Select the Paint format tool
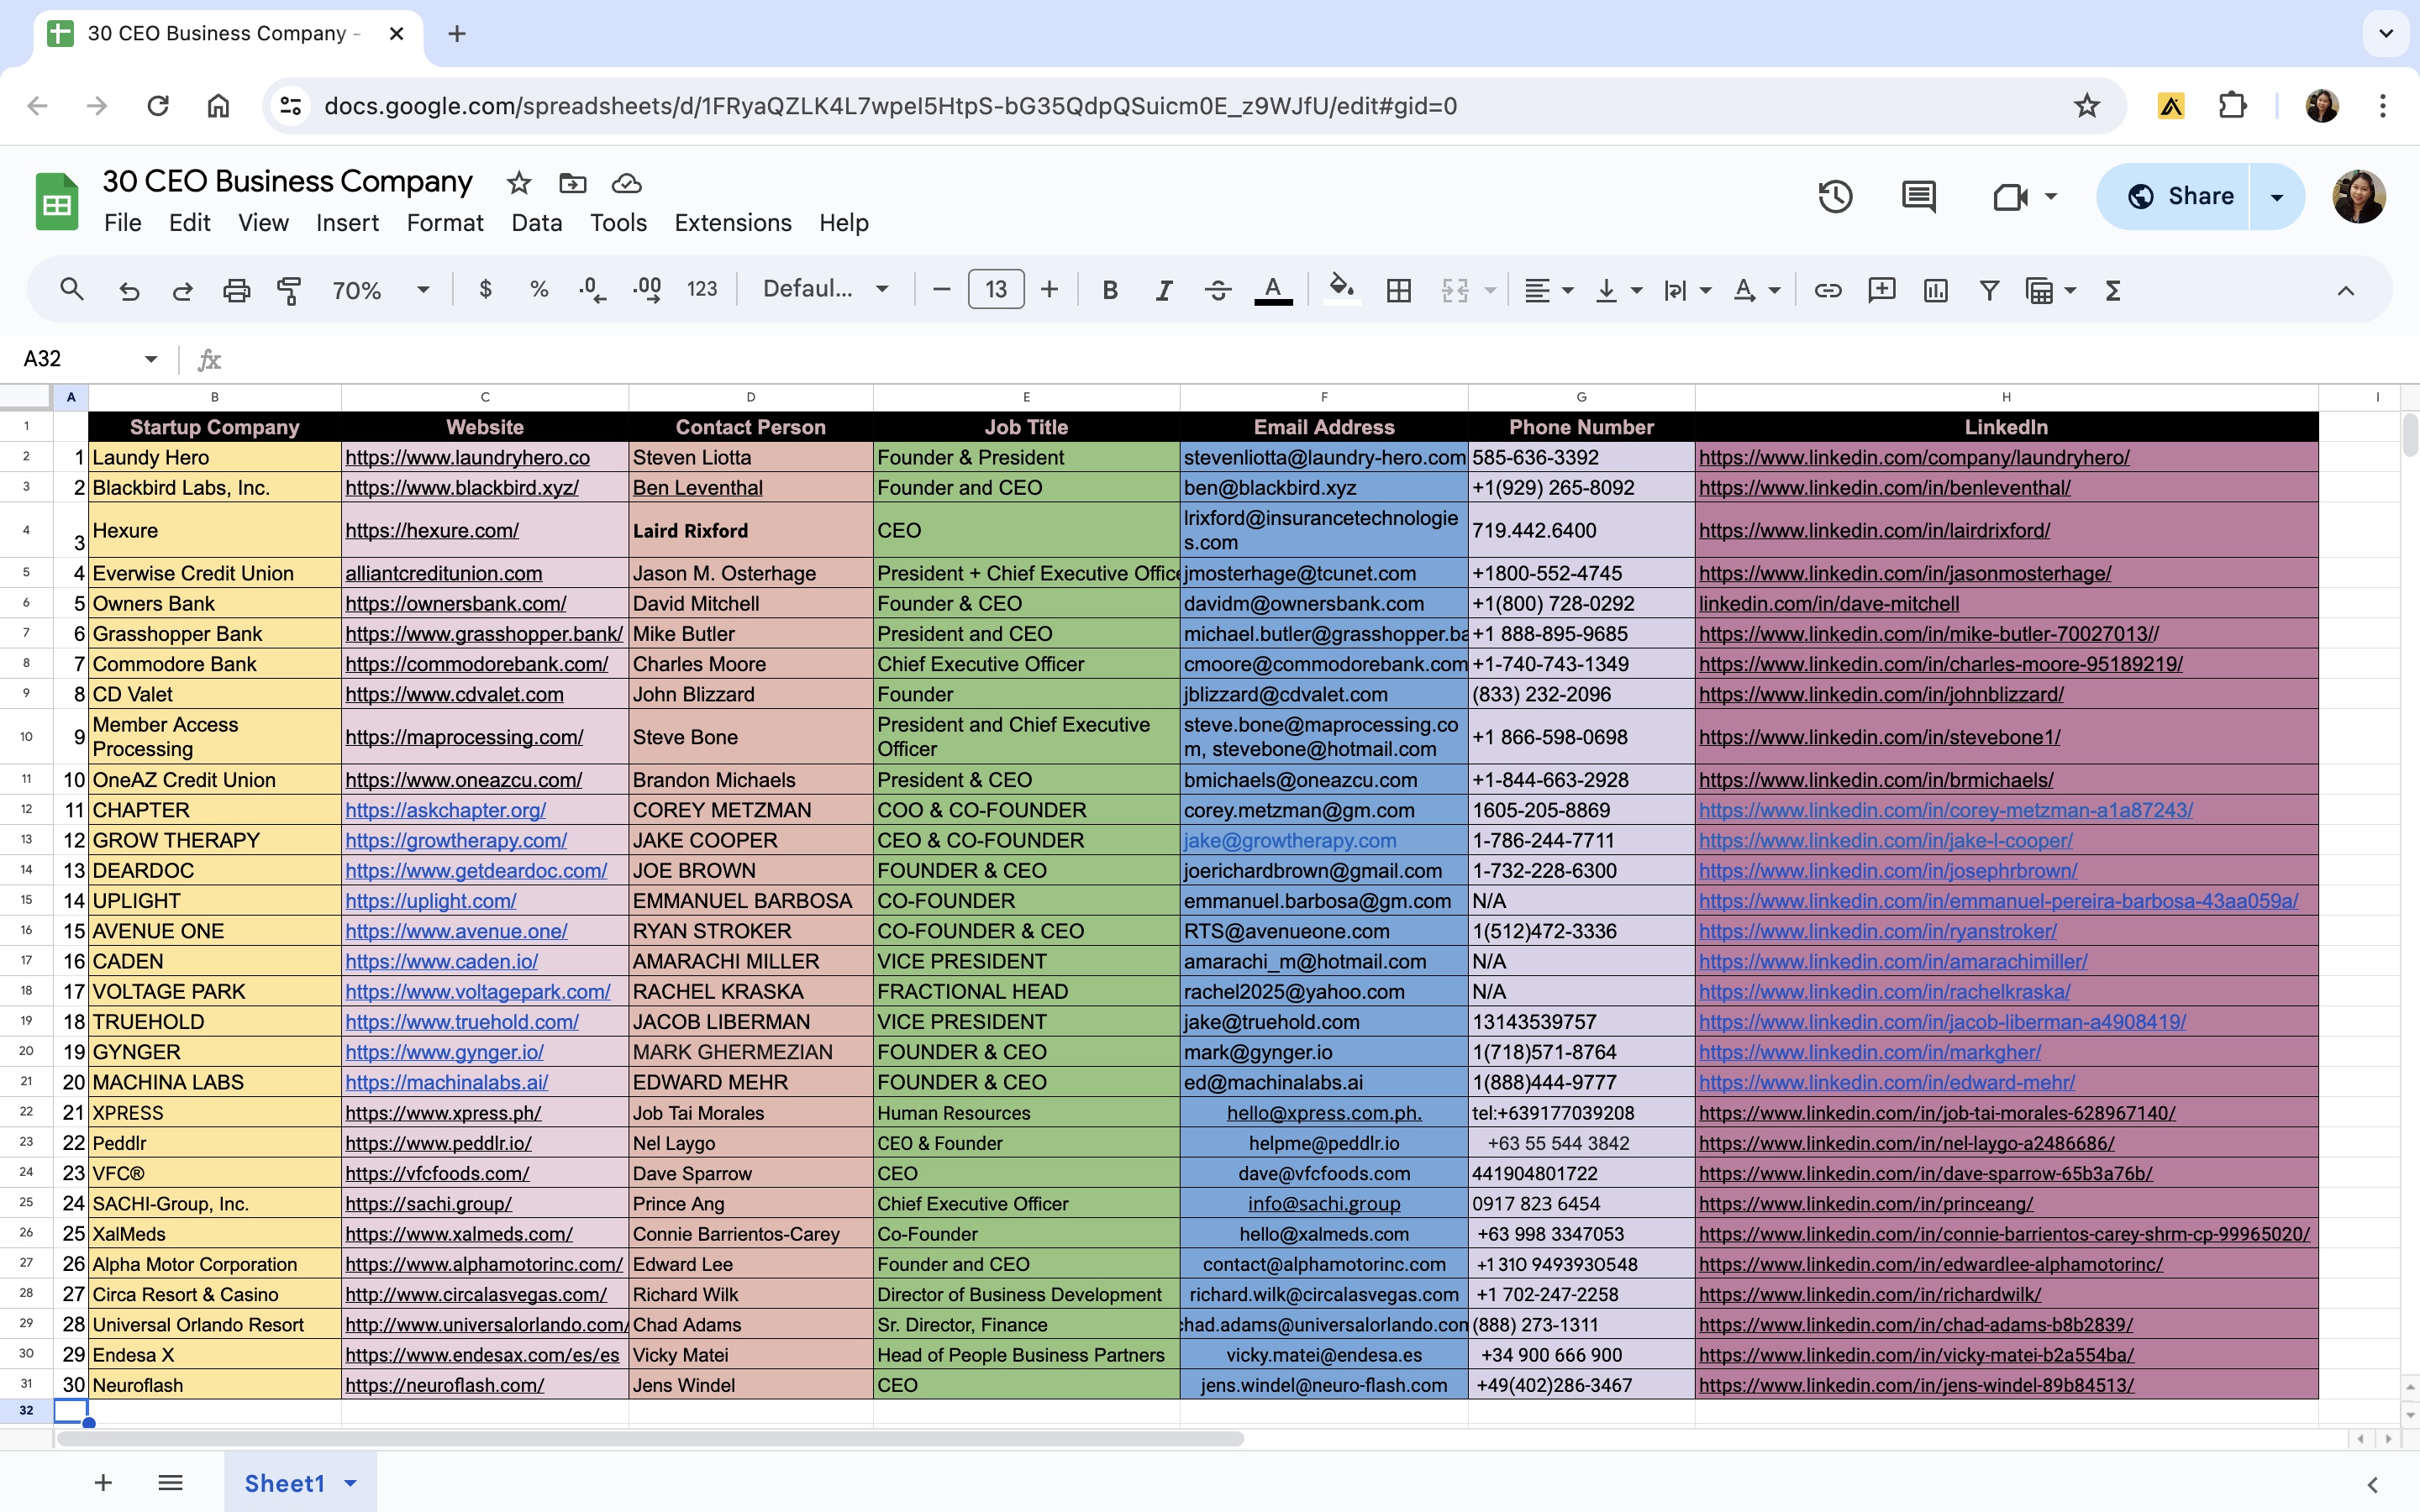This screenshot has height=1512, width=2420. click(289, 290)
